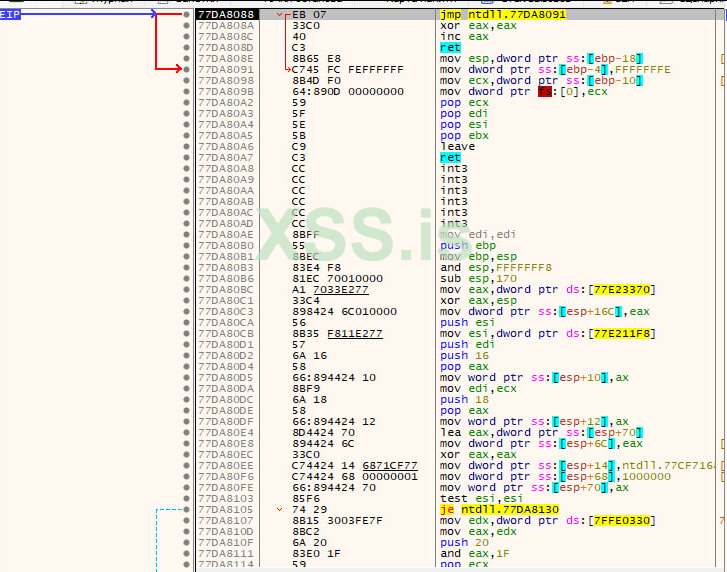
Task: Select address 77DA808C in address column
Action: [x=226, y=37]
